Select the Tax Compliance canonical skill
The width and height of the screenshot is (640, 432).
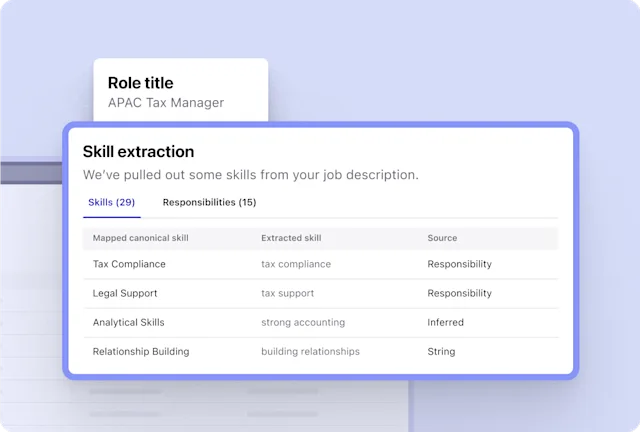click(x=129, y=264)
